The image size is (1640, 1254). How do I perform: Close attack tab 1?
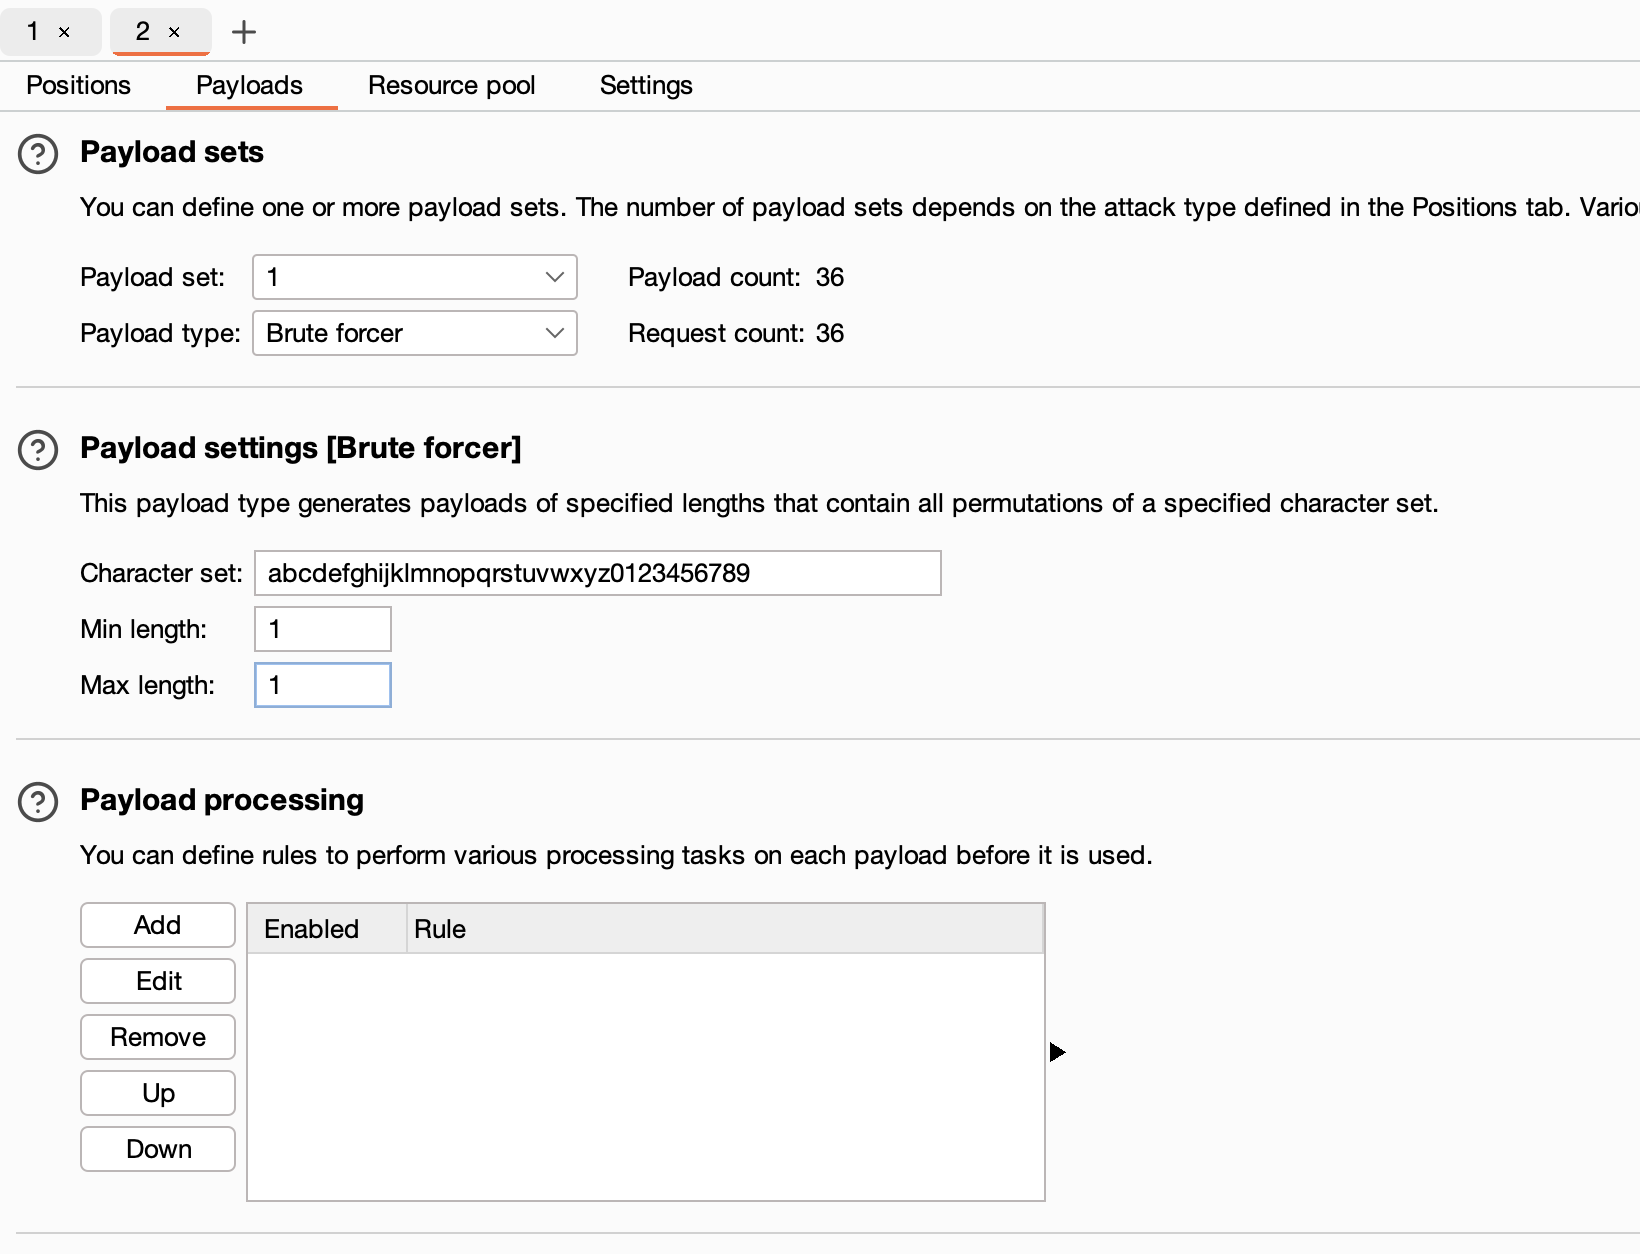point(64,32)
